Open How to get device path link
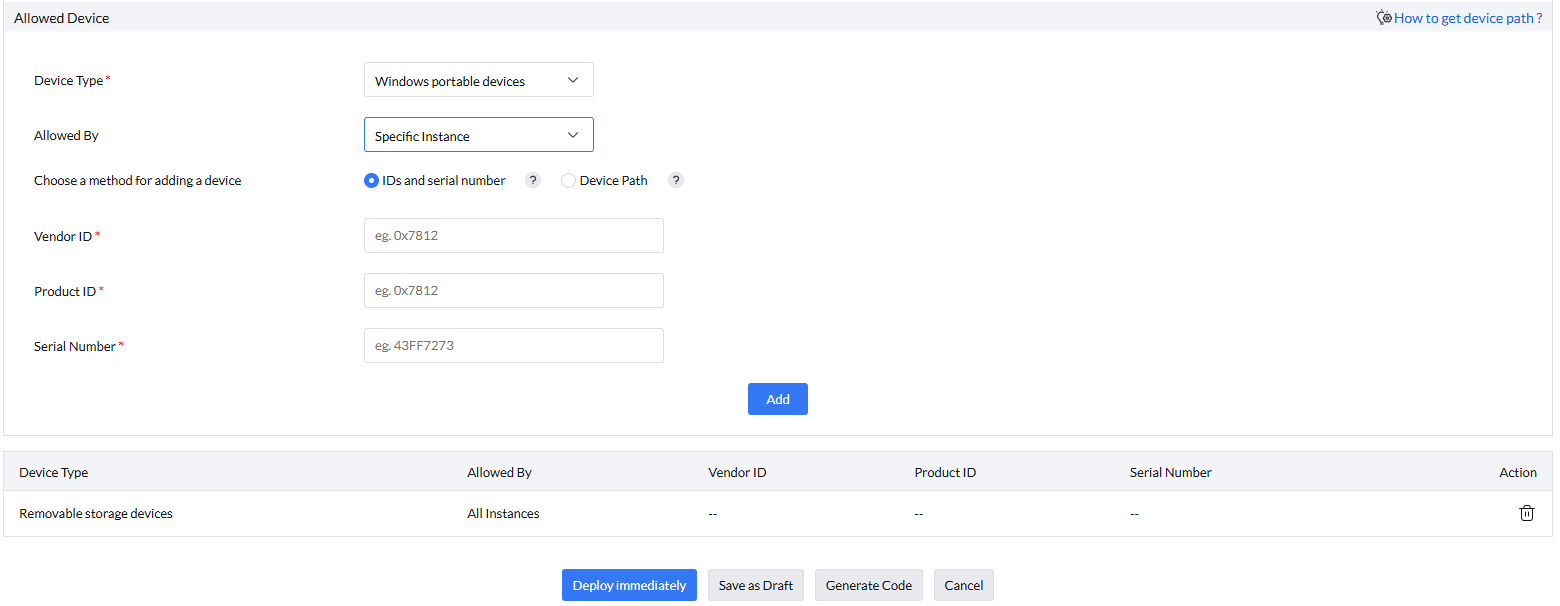 (1467, 18)
